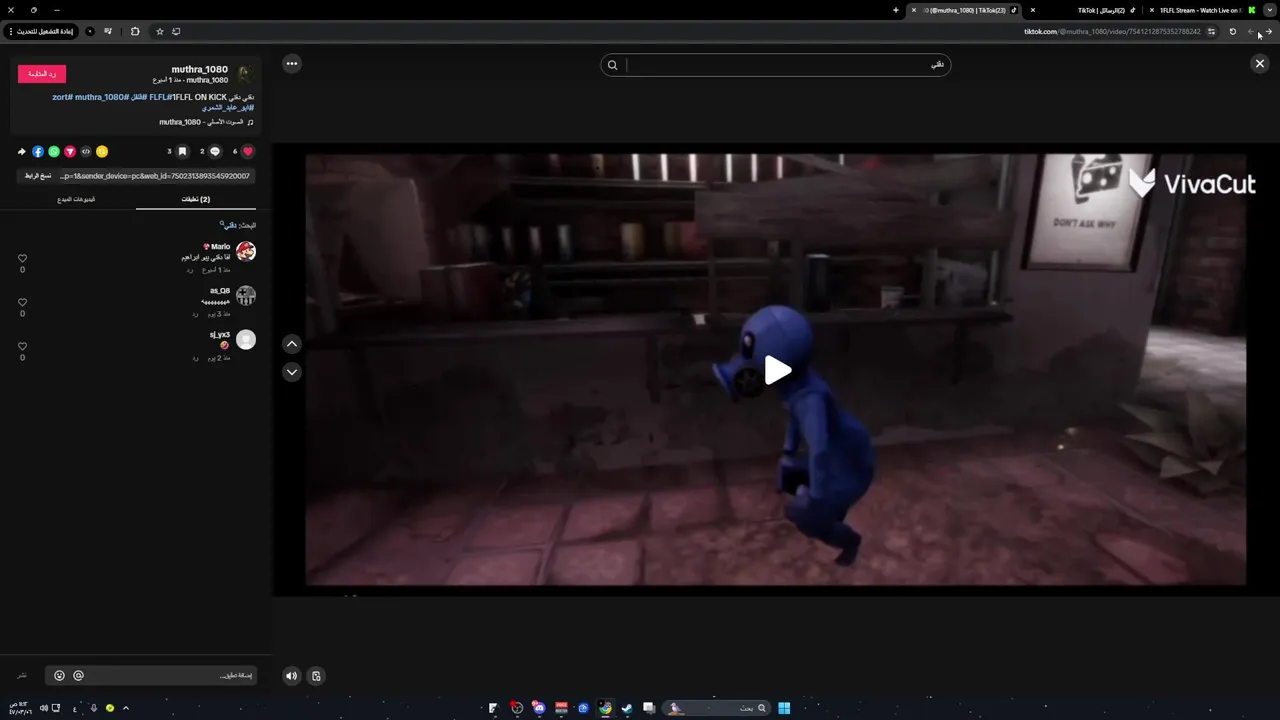Open the browser extensions puzzle icon
Screen dimensions: 1280x720
(x=135, y=31)
